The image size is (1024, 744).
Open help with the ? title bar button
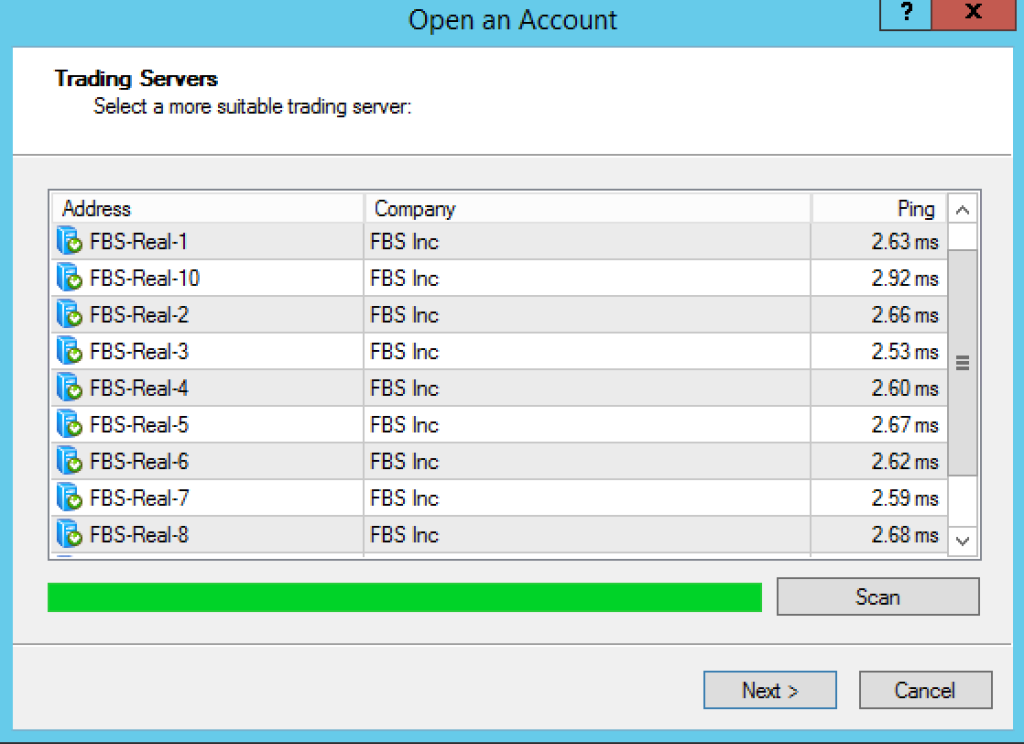tap(906, 13)
